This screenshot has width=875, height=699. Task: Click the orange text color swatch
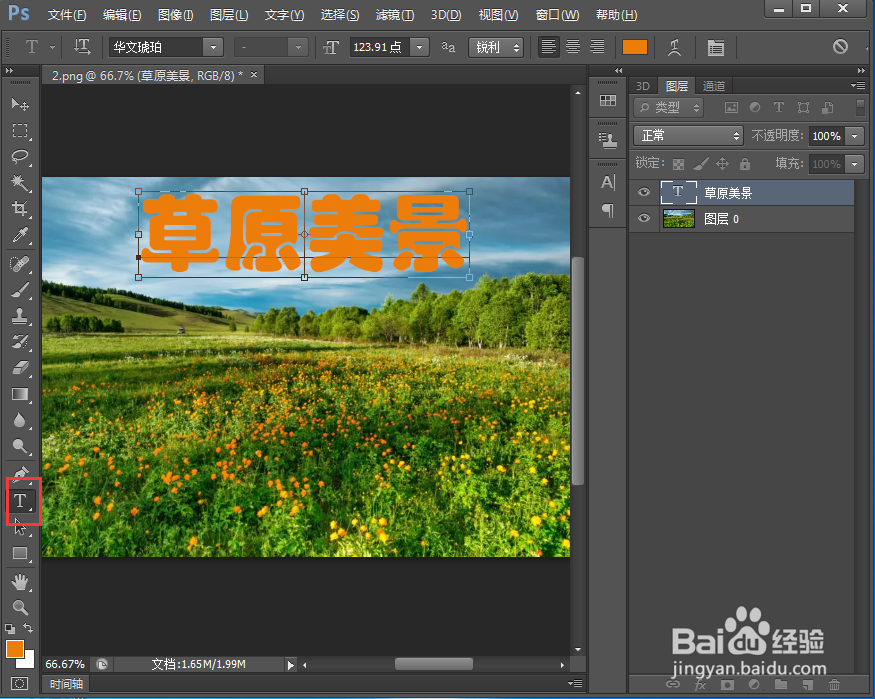tap(636, 47)
